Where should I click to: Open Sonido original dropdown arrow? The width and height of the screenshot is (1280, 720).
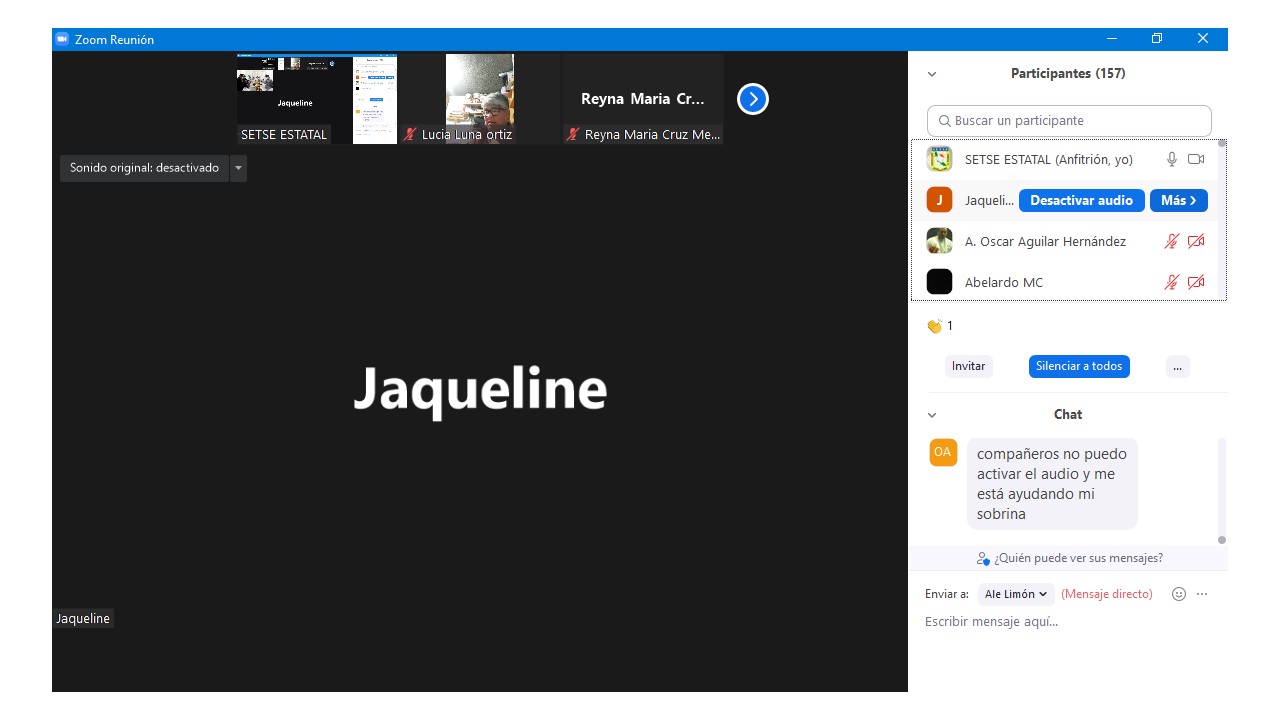tap(238, 168)
